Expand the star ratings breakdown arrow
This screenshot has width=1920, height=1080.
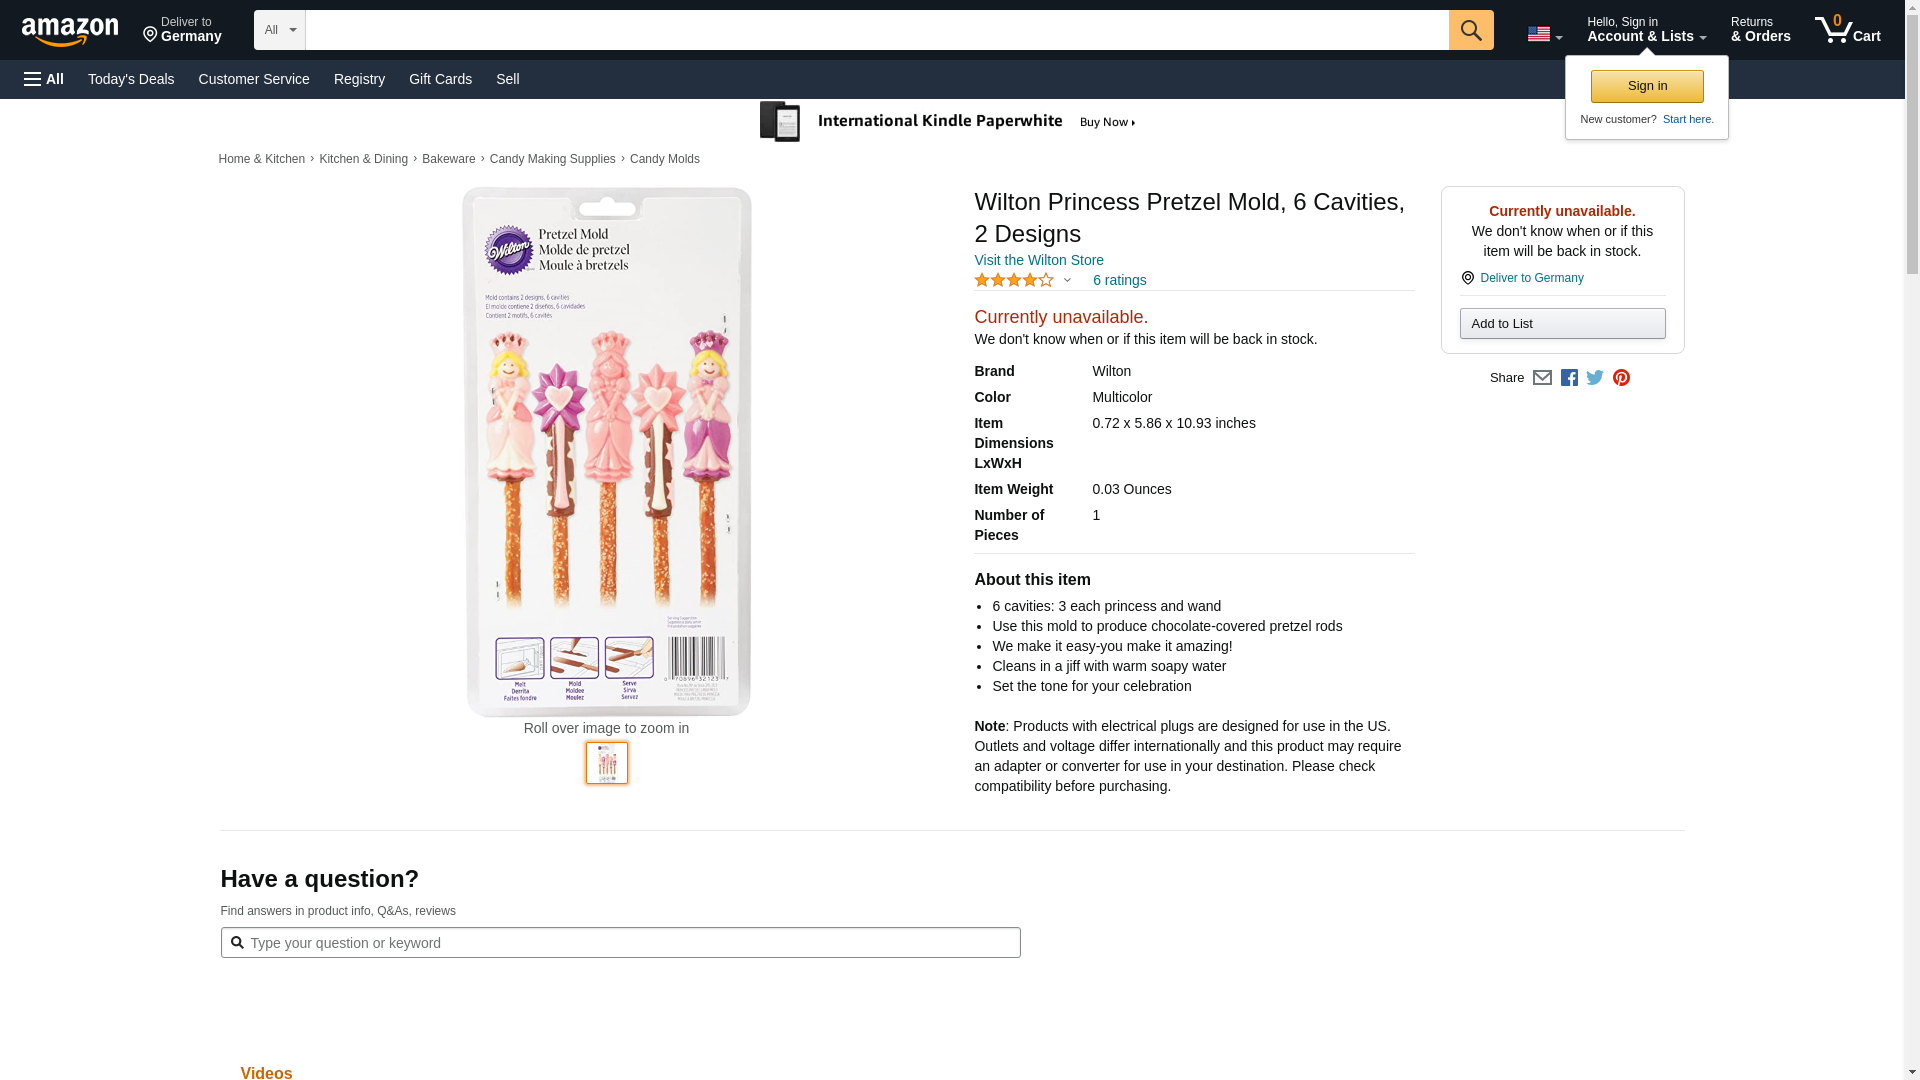pyautogui.click(x=1067, y=281)
